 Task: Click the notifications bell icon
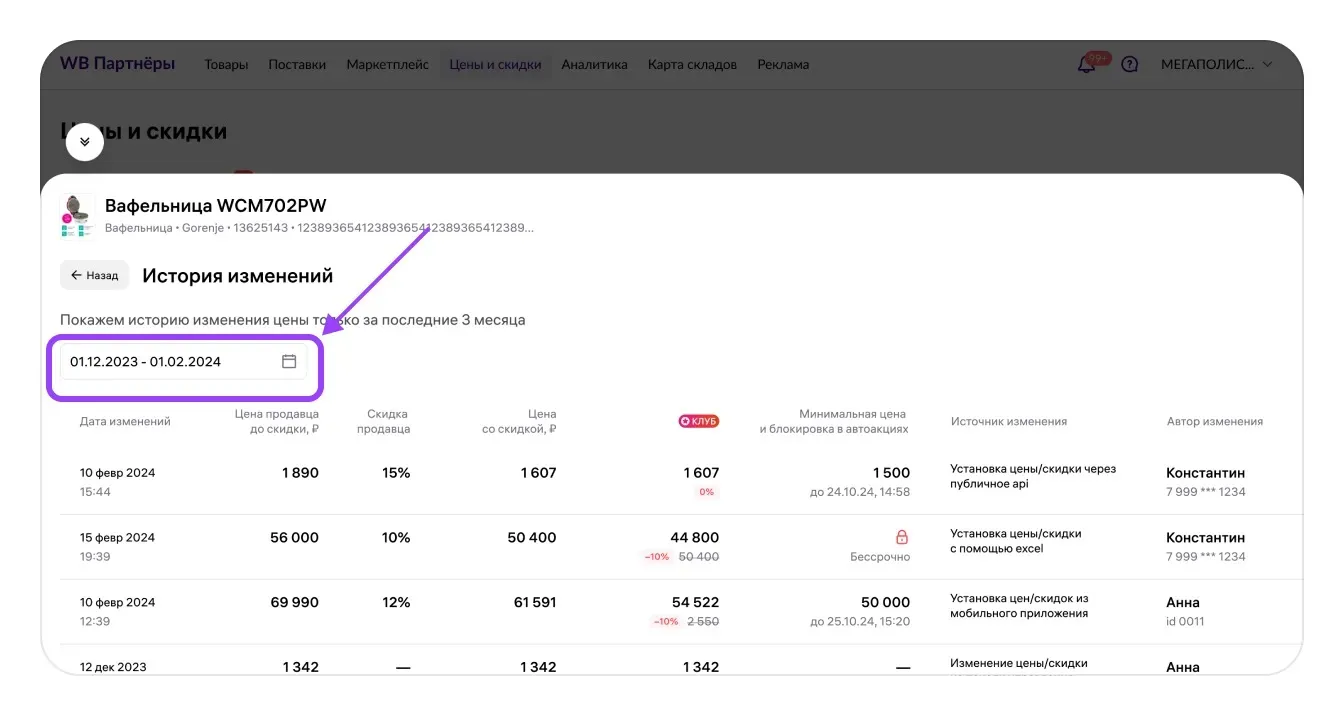[x=1086, y=65]
